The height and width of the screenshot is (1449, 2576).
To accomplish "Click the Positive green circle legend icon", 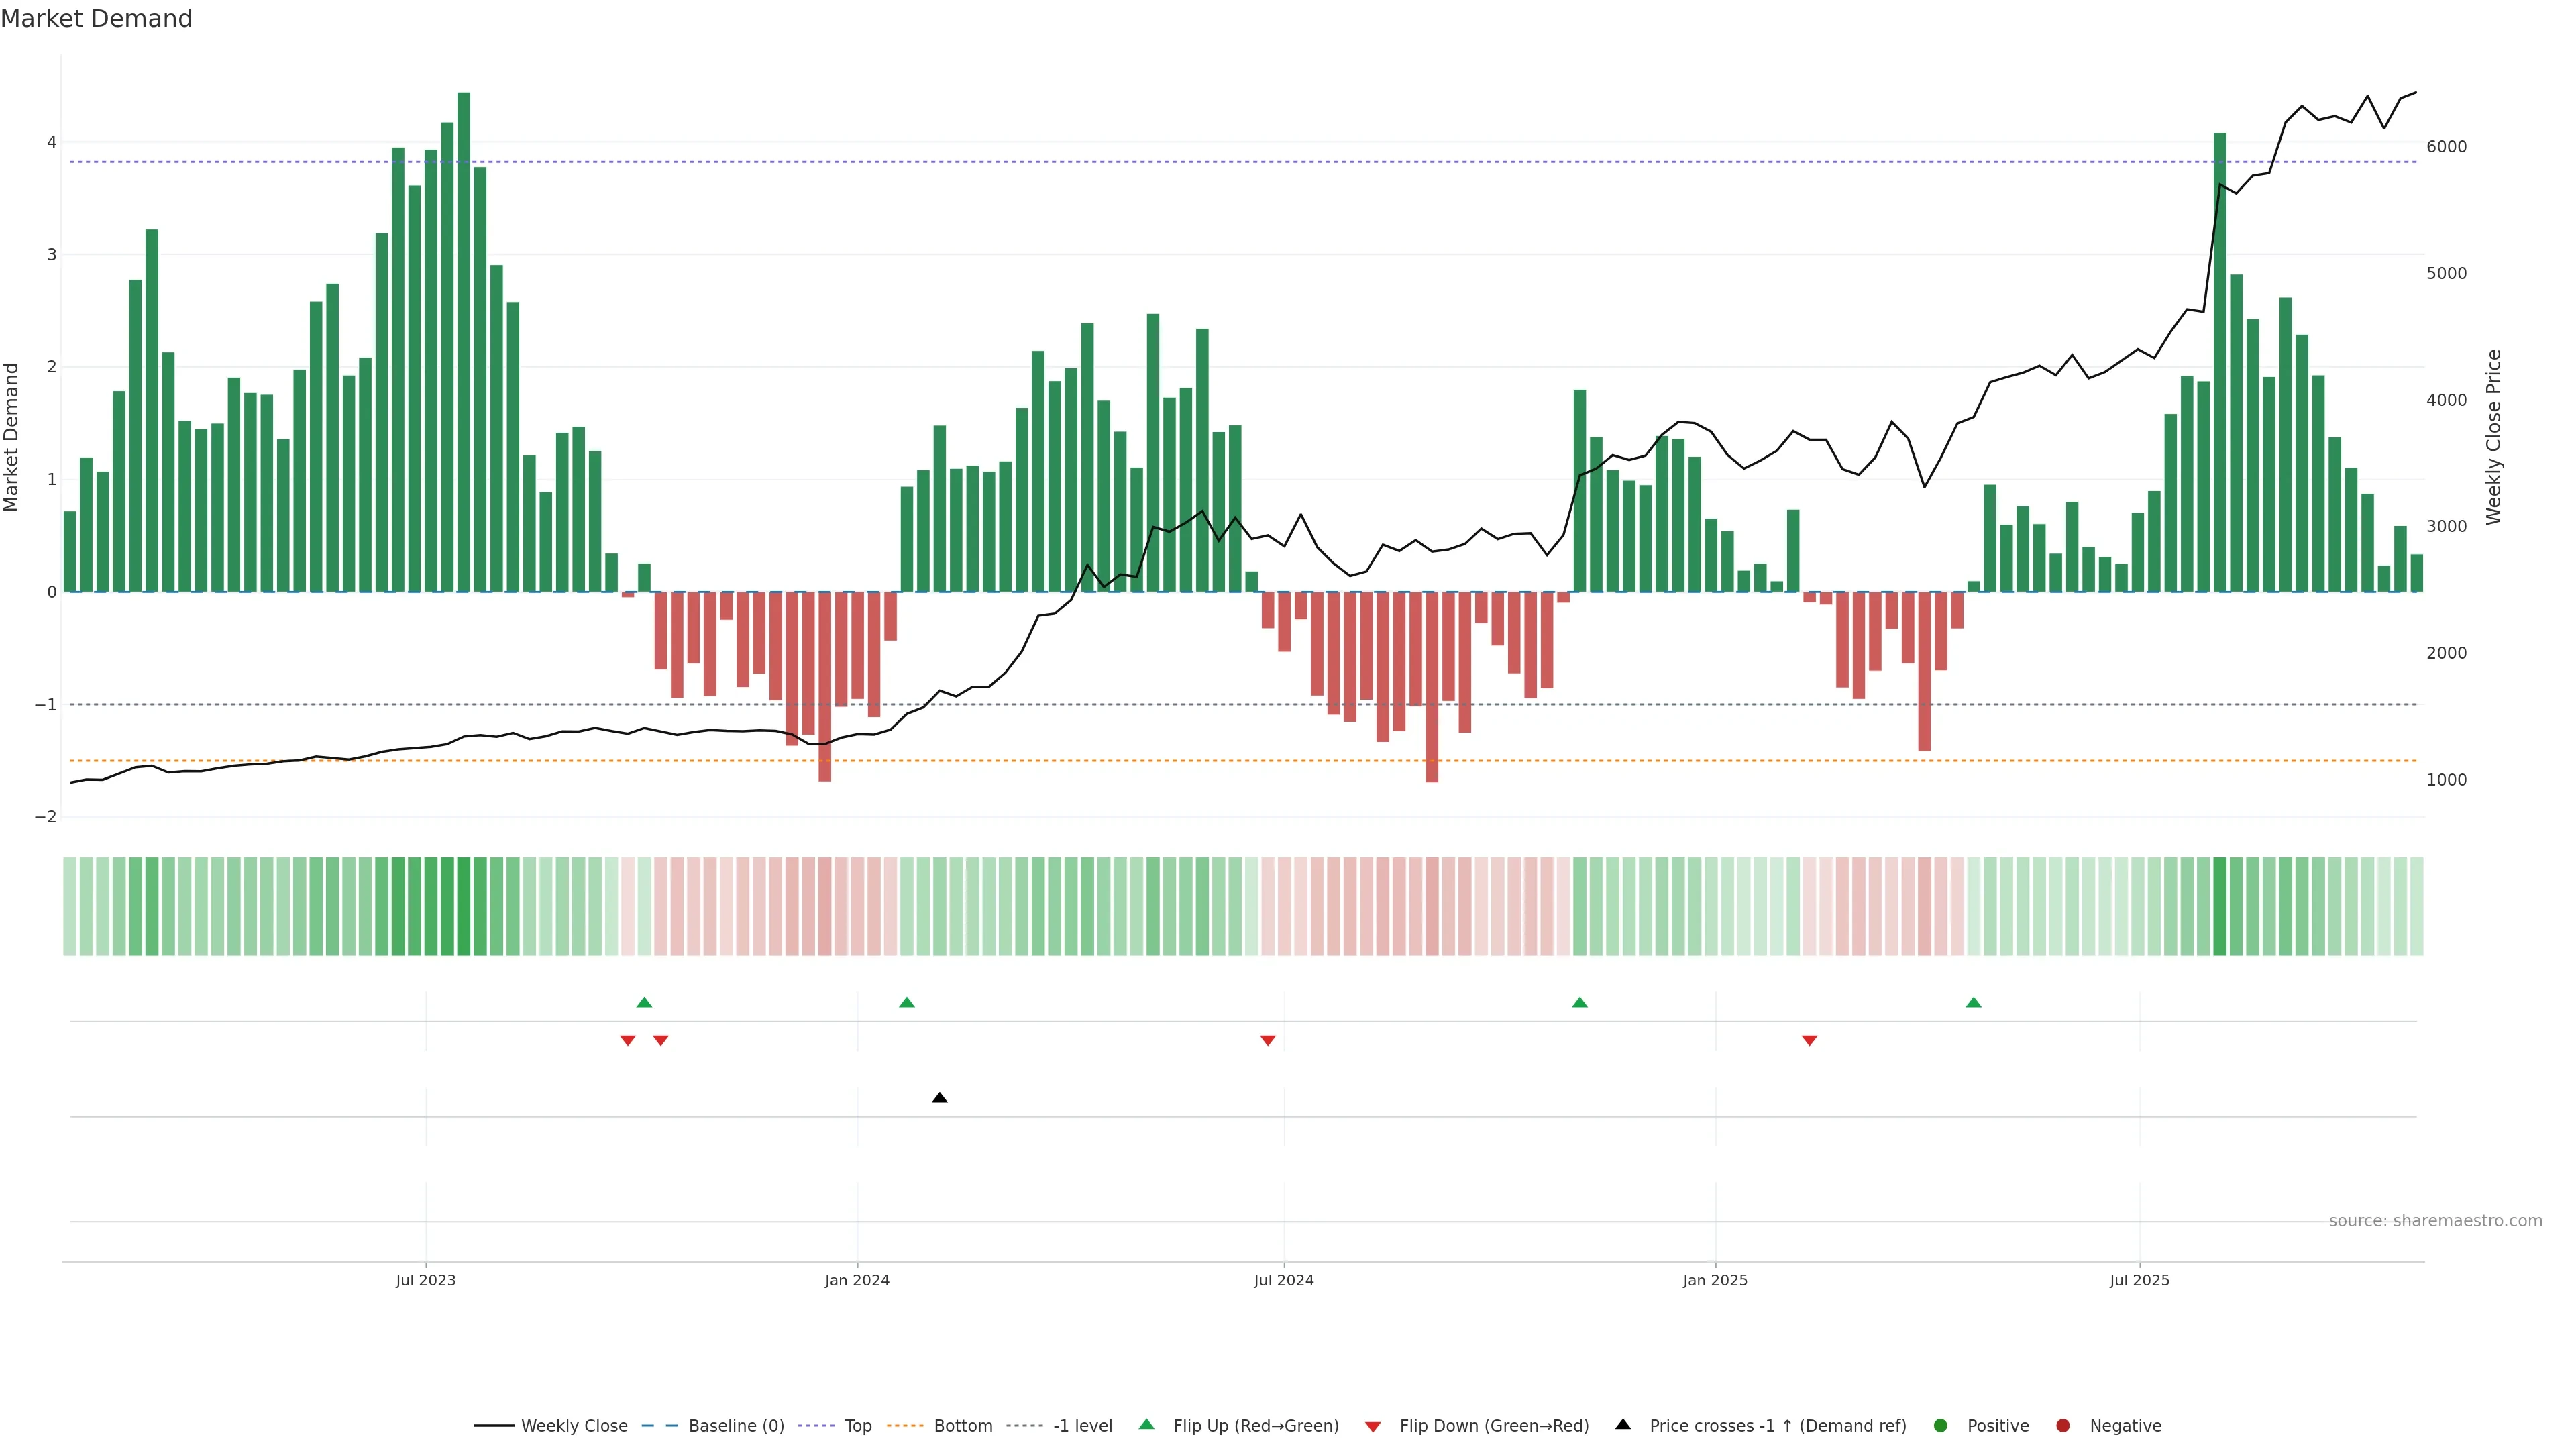I will (1940, 1425).
